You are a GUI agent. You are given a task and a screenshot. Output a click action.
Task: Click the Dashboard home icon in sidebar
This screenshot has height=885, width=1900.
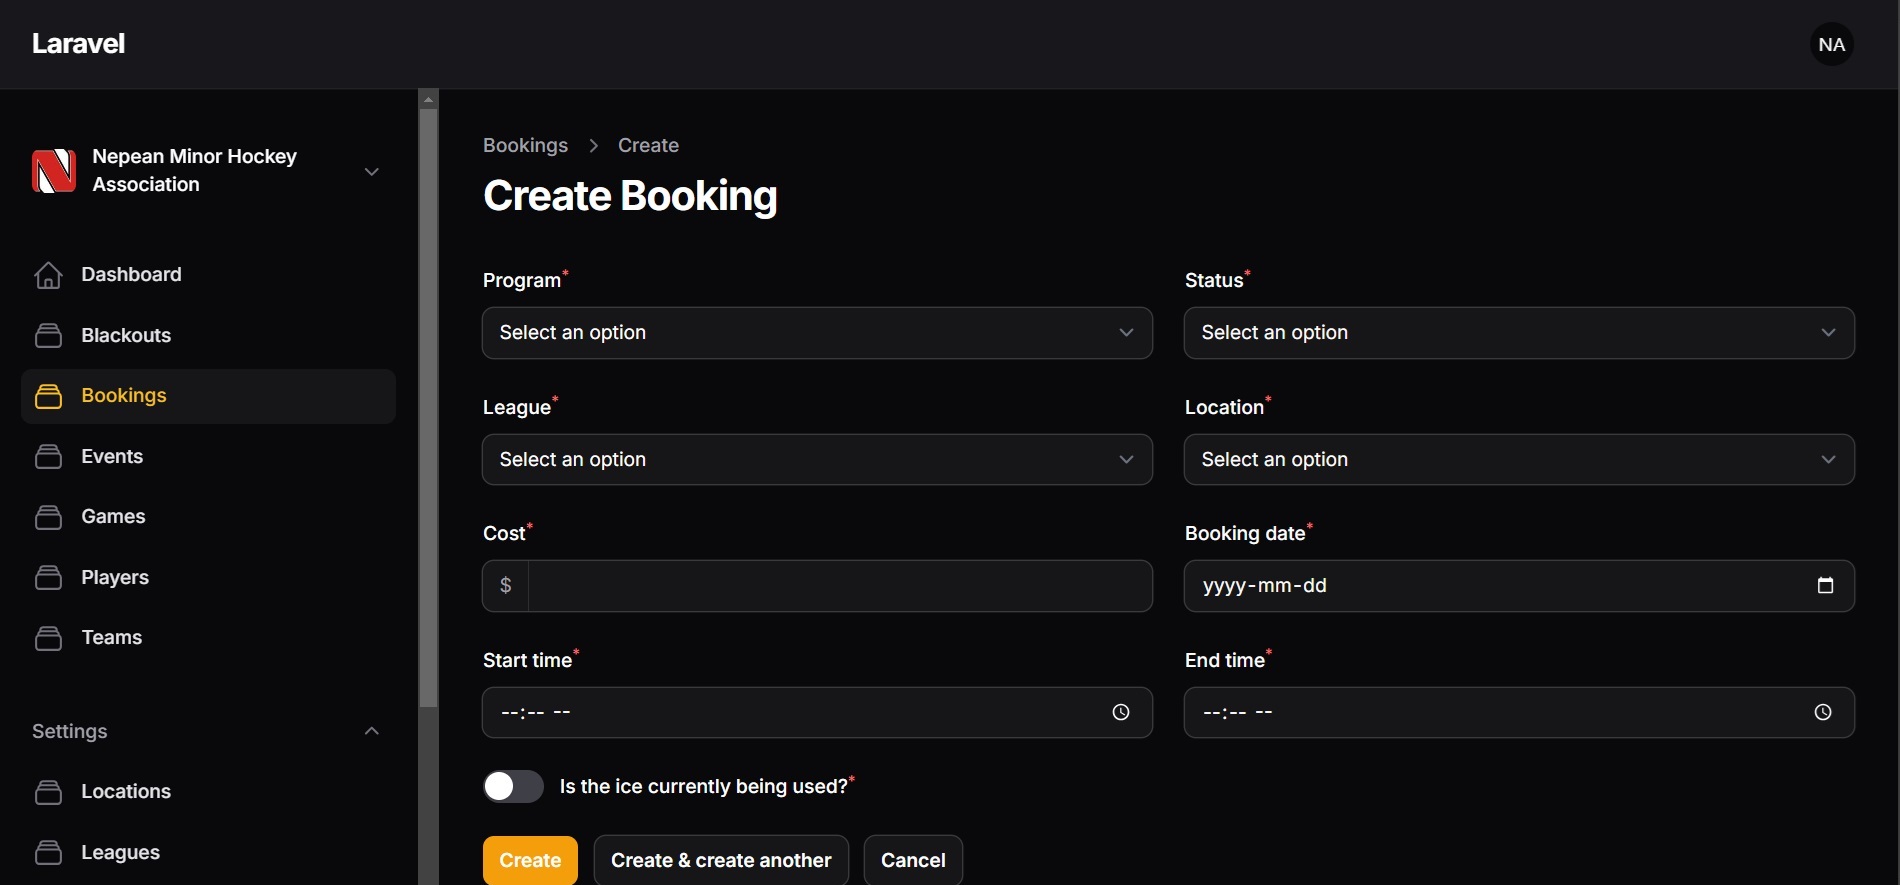(48, 275)
